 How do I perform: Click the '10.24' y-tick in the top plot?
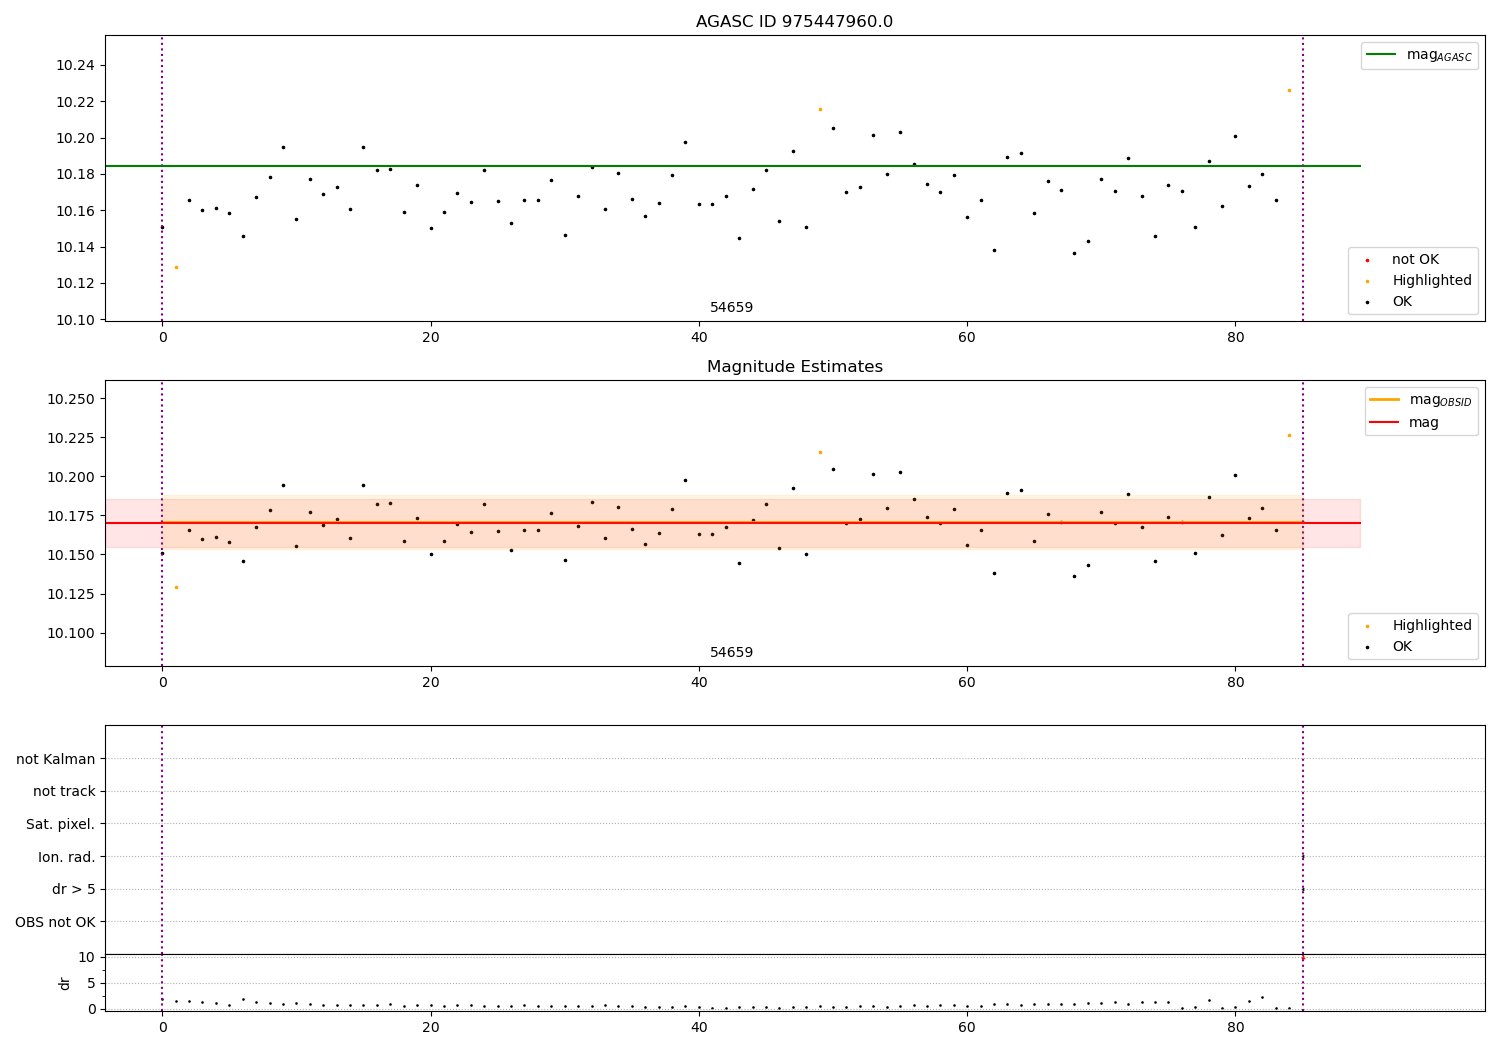point(75,66)
